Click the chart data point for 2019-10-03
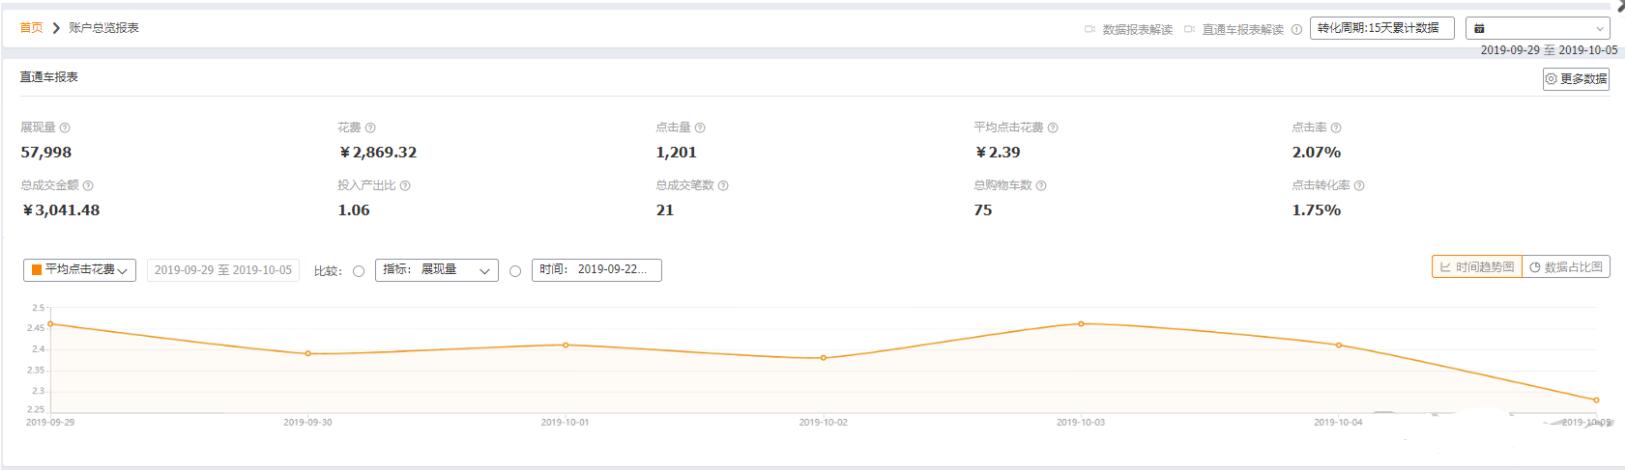Image resolution: width=1625 pixels, height=472 pixels. [1081, 324]
